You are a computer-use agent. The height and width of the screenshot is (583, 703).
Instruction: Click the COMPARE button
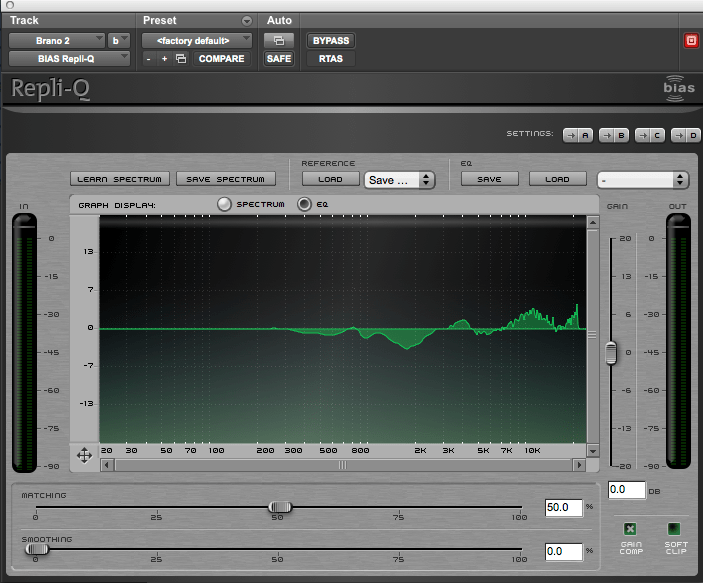pos(221,59)
